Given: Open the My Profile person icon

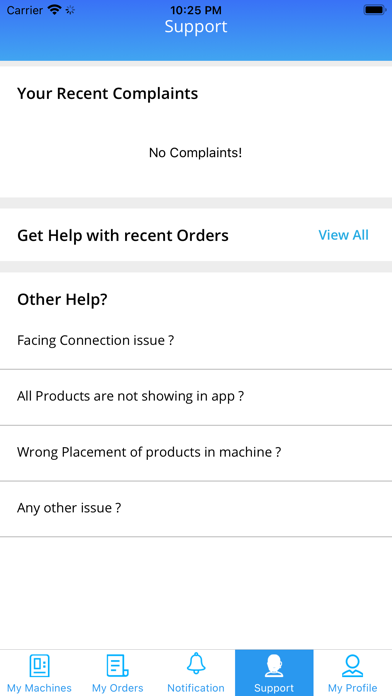Looking at the screenshot, I should click(x=352, y=666).
